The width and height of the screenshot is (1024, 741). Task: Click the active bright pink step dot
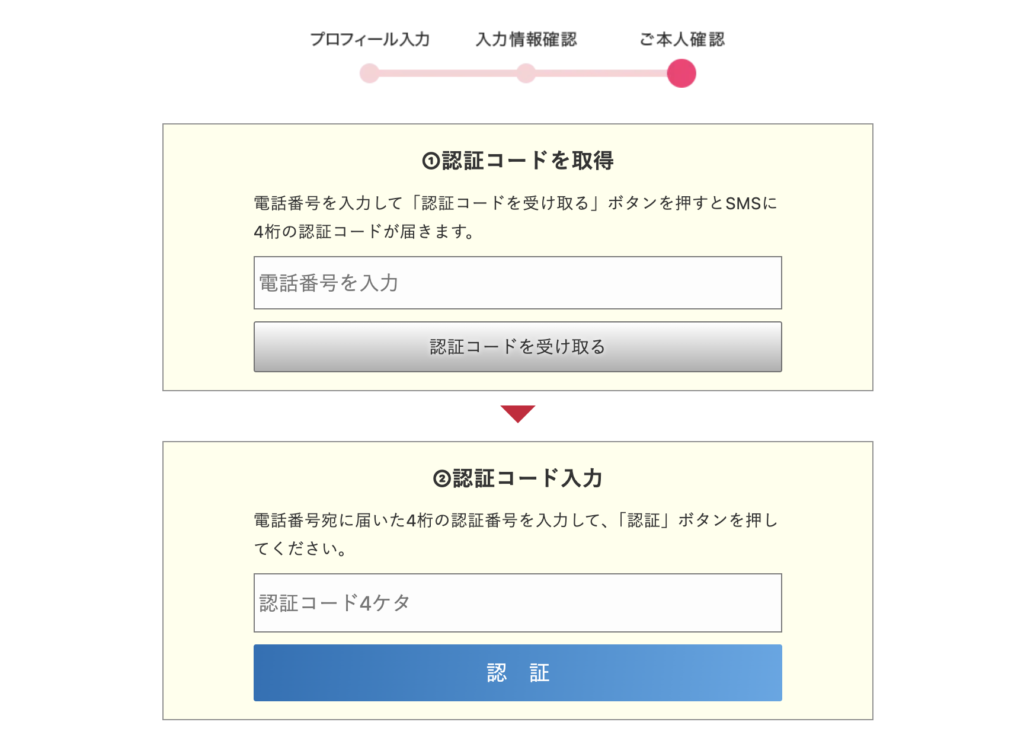(x=681, y=73)
